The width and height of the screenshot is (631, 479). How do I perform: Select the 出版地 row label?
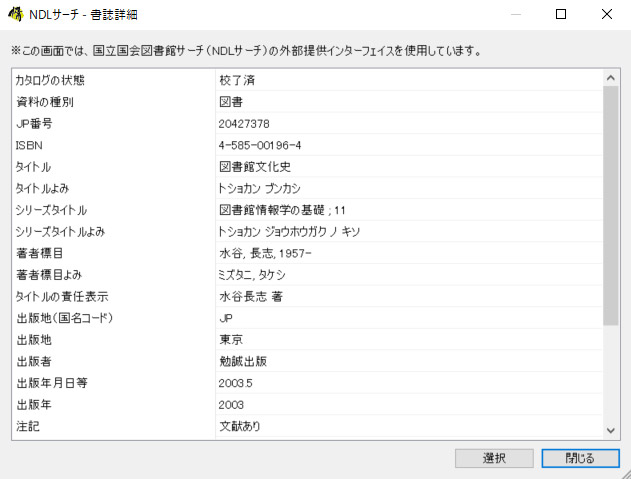[34, 340]
